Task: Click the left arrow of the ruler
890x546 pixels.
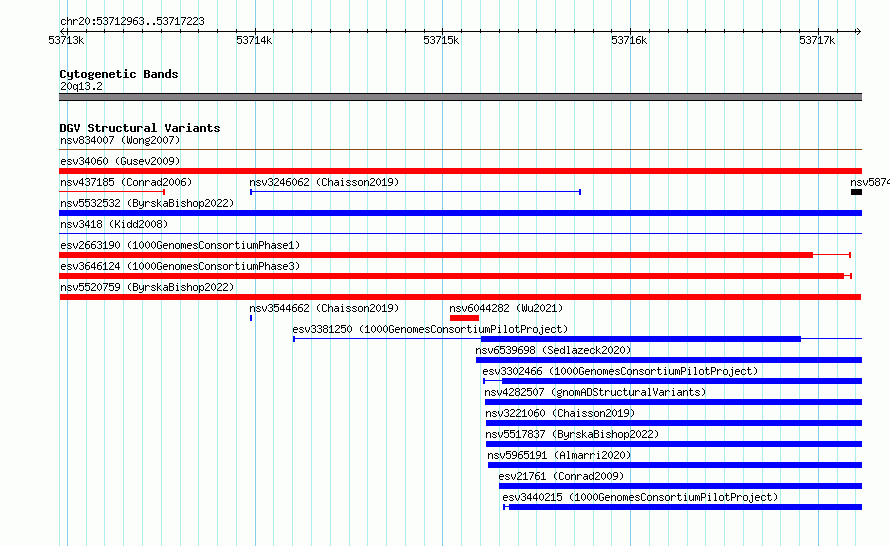Action: click(63, 31)
